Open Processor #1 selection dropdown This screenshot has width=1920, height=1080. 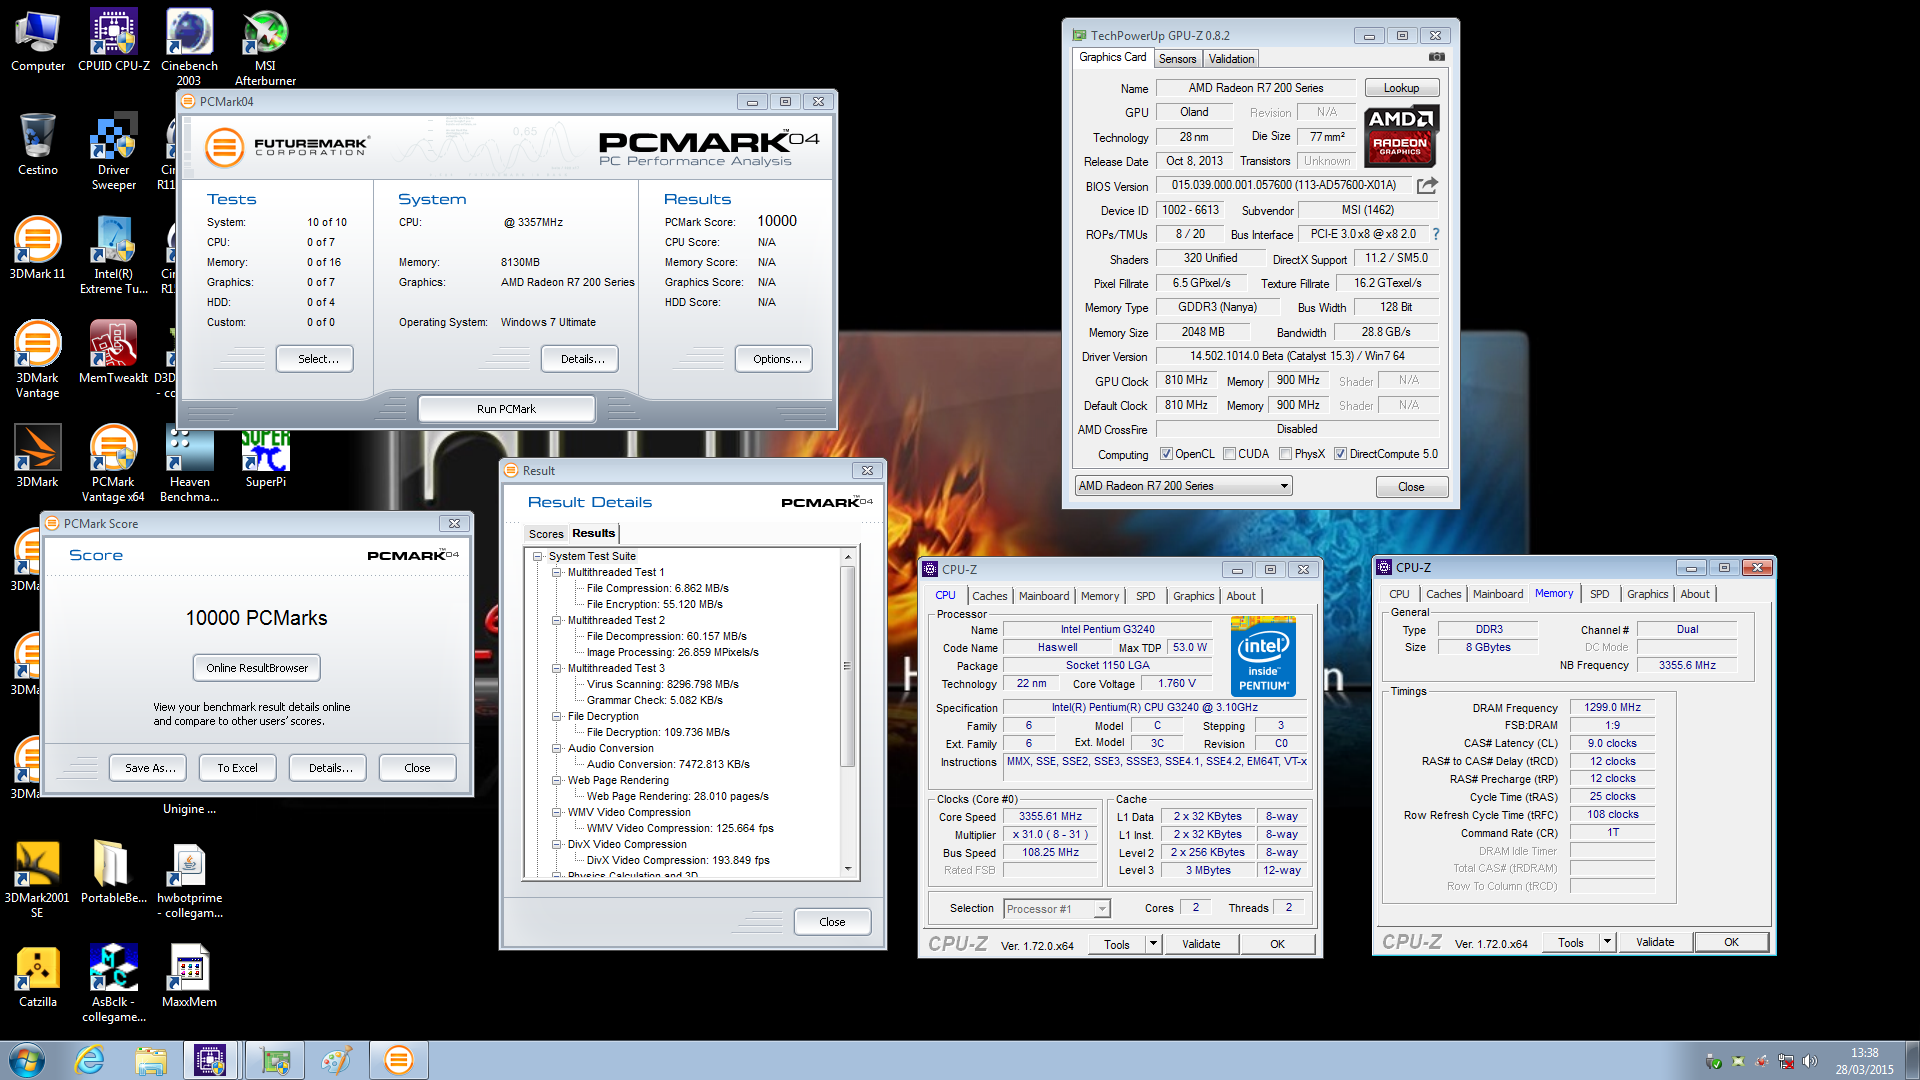point(1057,909)
